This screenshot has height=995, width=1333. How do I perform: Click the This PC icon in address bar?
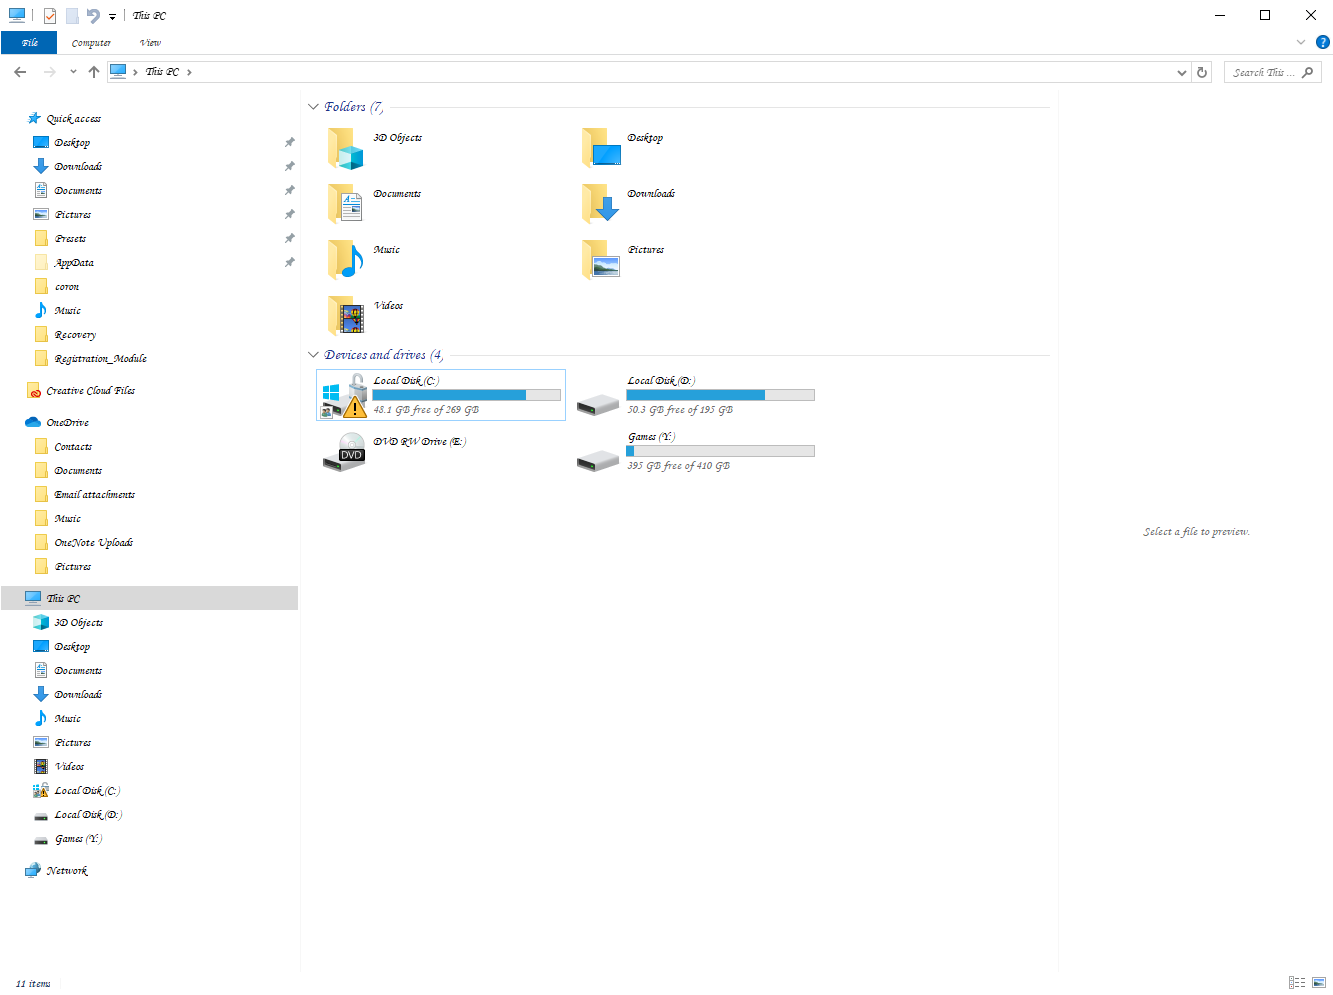[x=118, y=71]
